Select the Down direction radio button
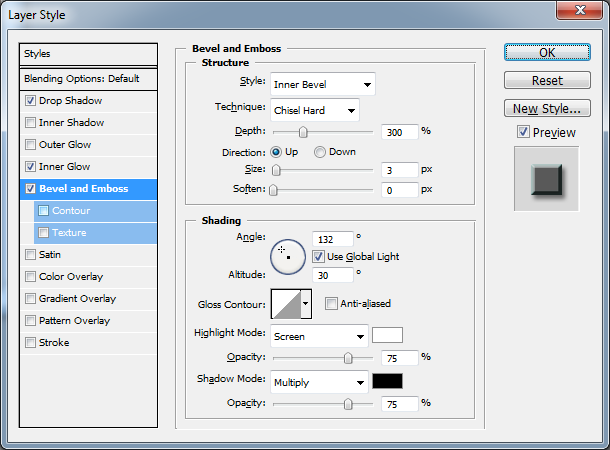610x450 pixels. click(320, 152)
